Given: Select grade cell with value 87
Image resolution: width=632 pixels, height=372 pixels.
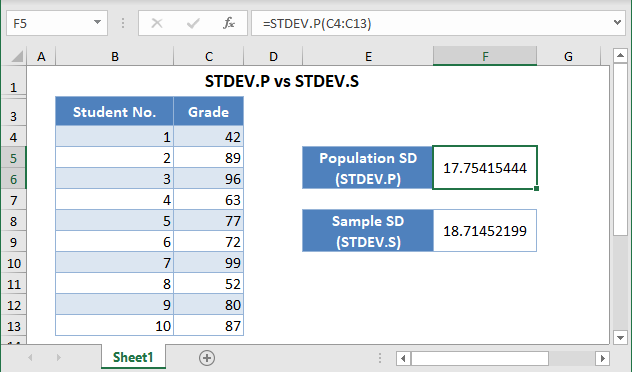Looking at the screenshot, I should tap(208, 326).
